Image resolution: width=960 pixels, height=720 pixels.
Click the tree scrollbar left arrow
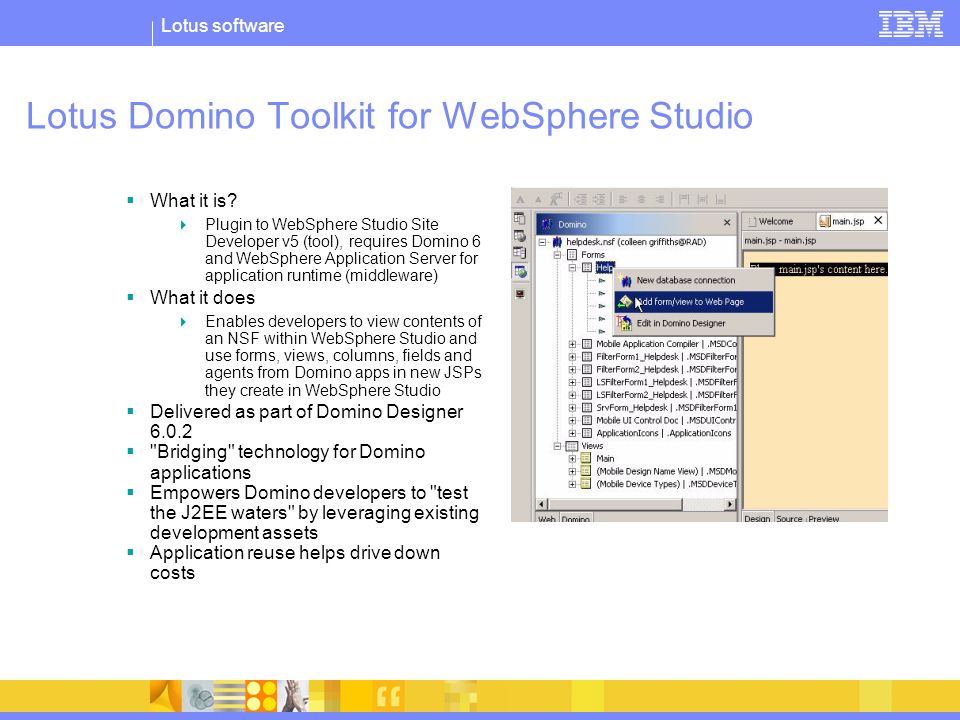pos(542,504)
